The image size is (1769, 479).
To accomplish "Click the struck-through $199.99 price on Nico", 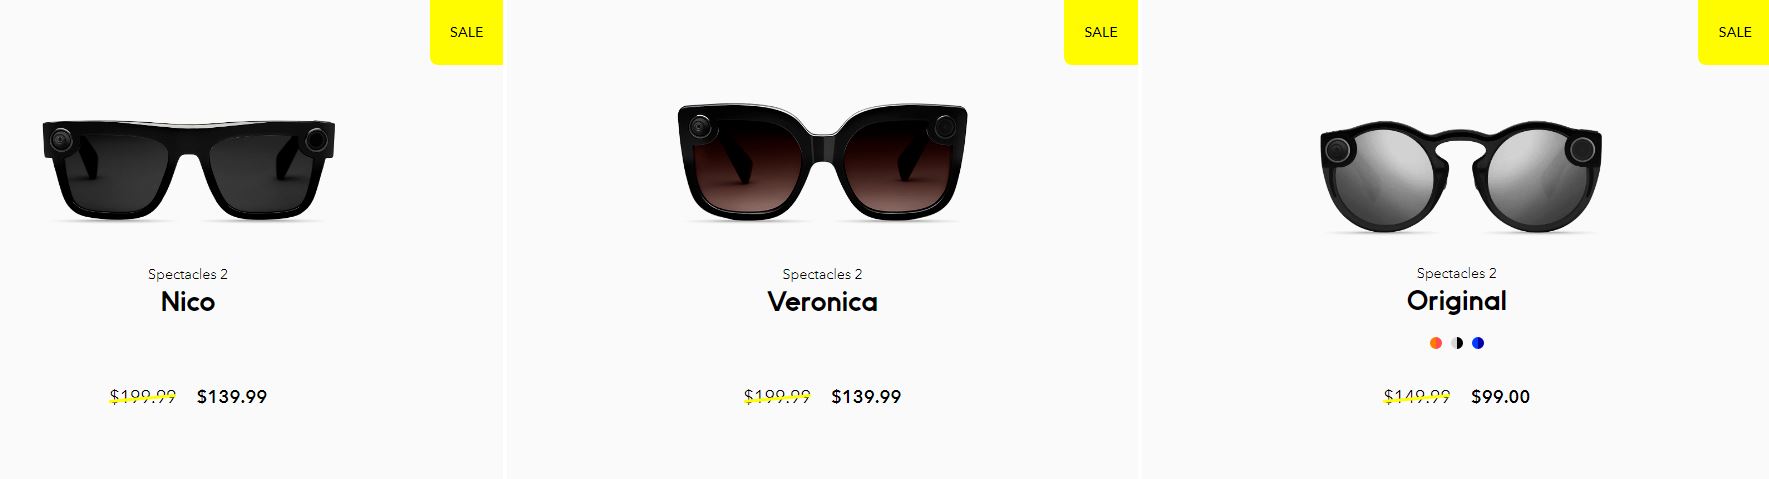I will point(143,397).
